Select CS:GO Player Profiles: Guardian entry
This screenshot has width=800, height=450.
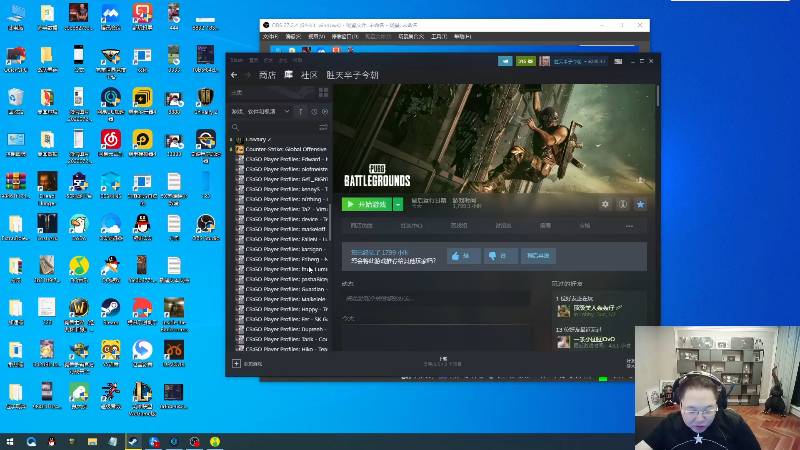pyautogui.click(x=286, y=289)
